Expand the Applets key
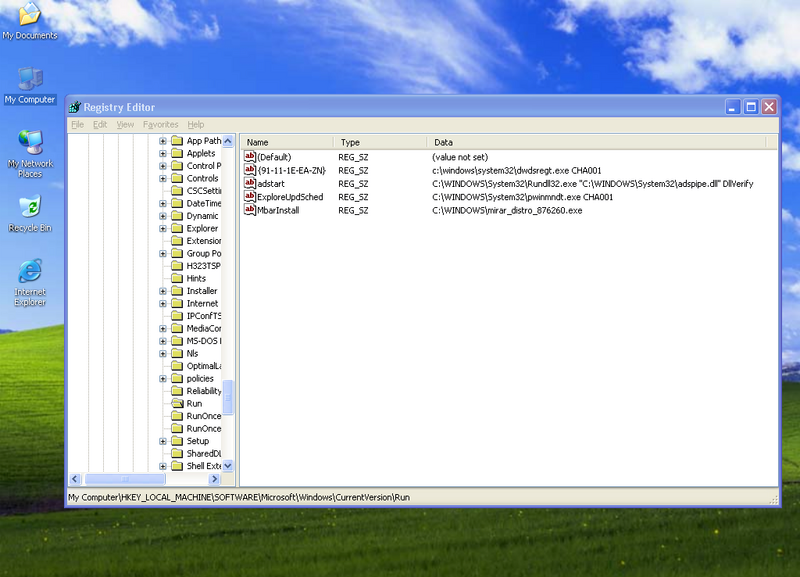This screenshot has height=577, width=800. 162,153
